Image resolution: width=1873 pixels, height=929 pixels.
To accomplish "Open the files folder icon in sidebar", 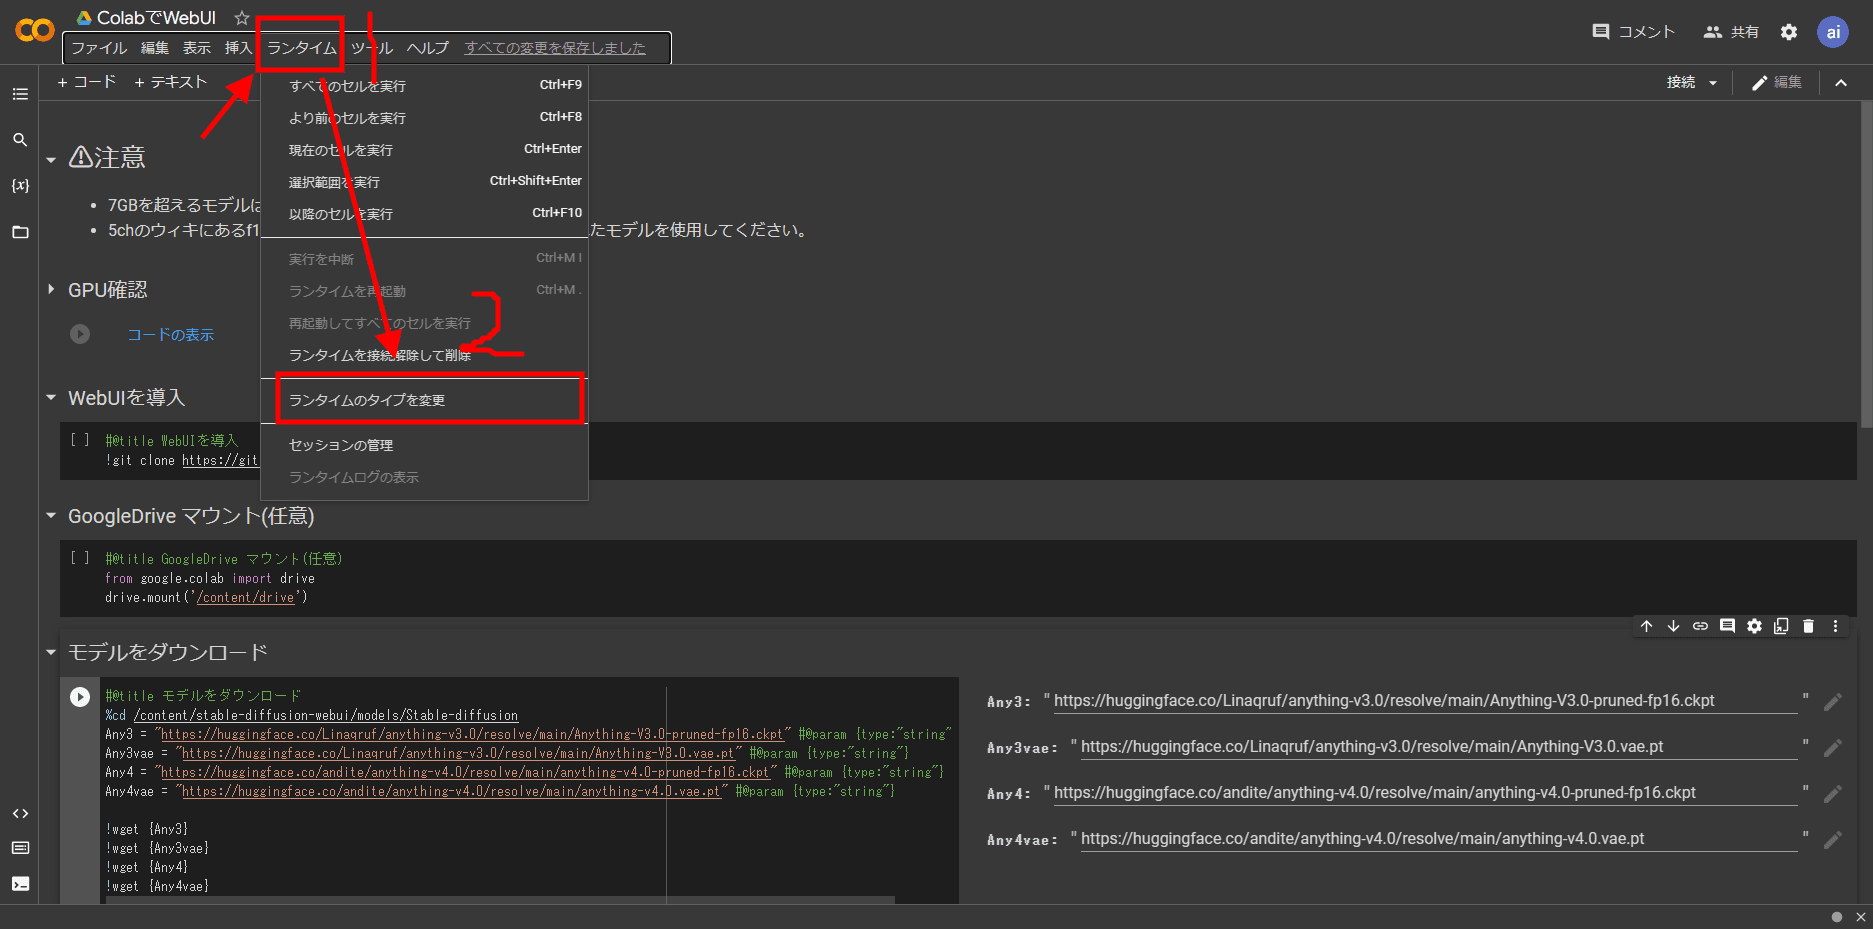I will pyautogui.click(x=20, y=232).
